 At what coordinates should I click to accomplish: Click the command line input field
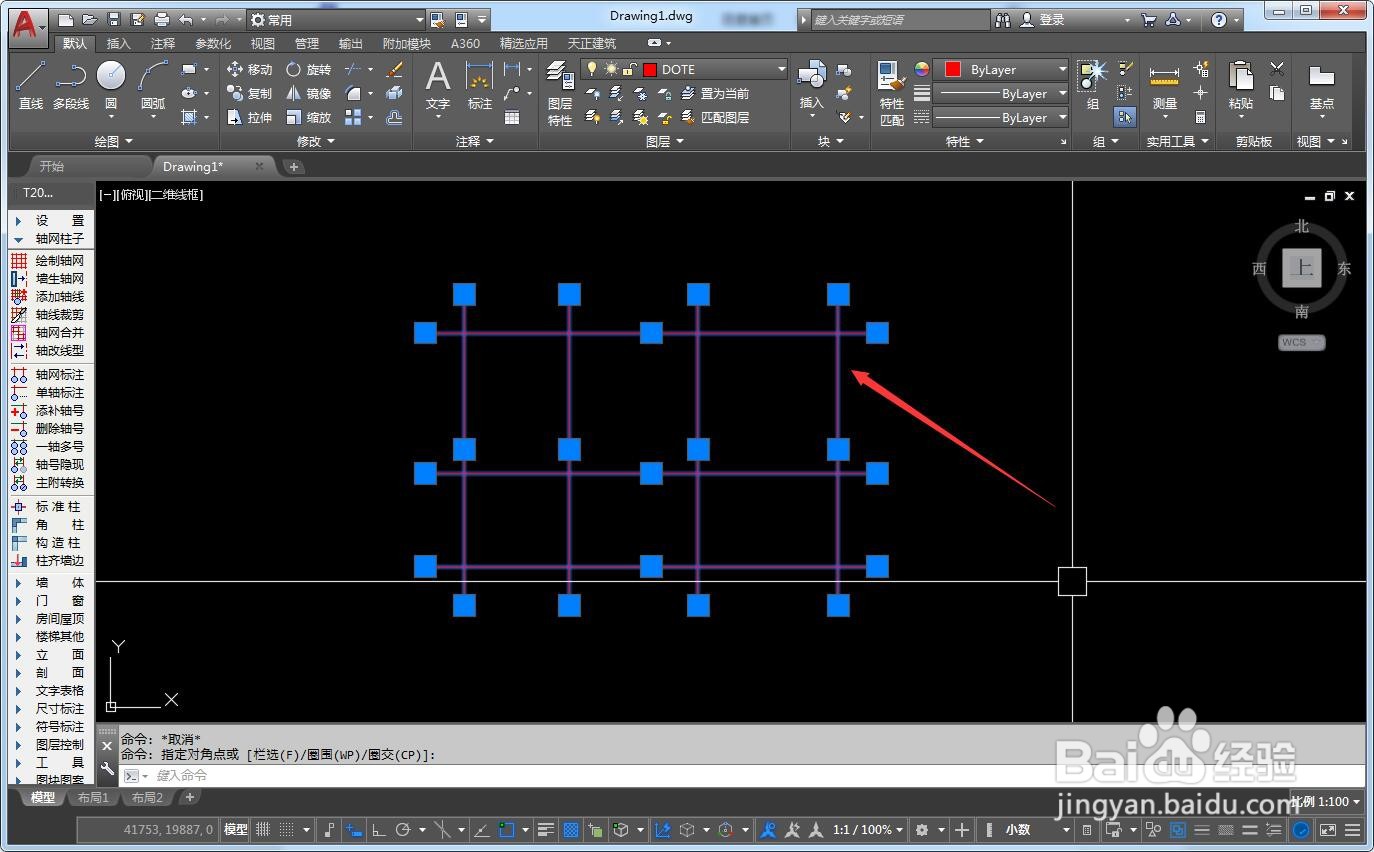(740, 775)
